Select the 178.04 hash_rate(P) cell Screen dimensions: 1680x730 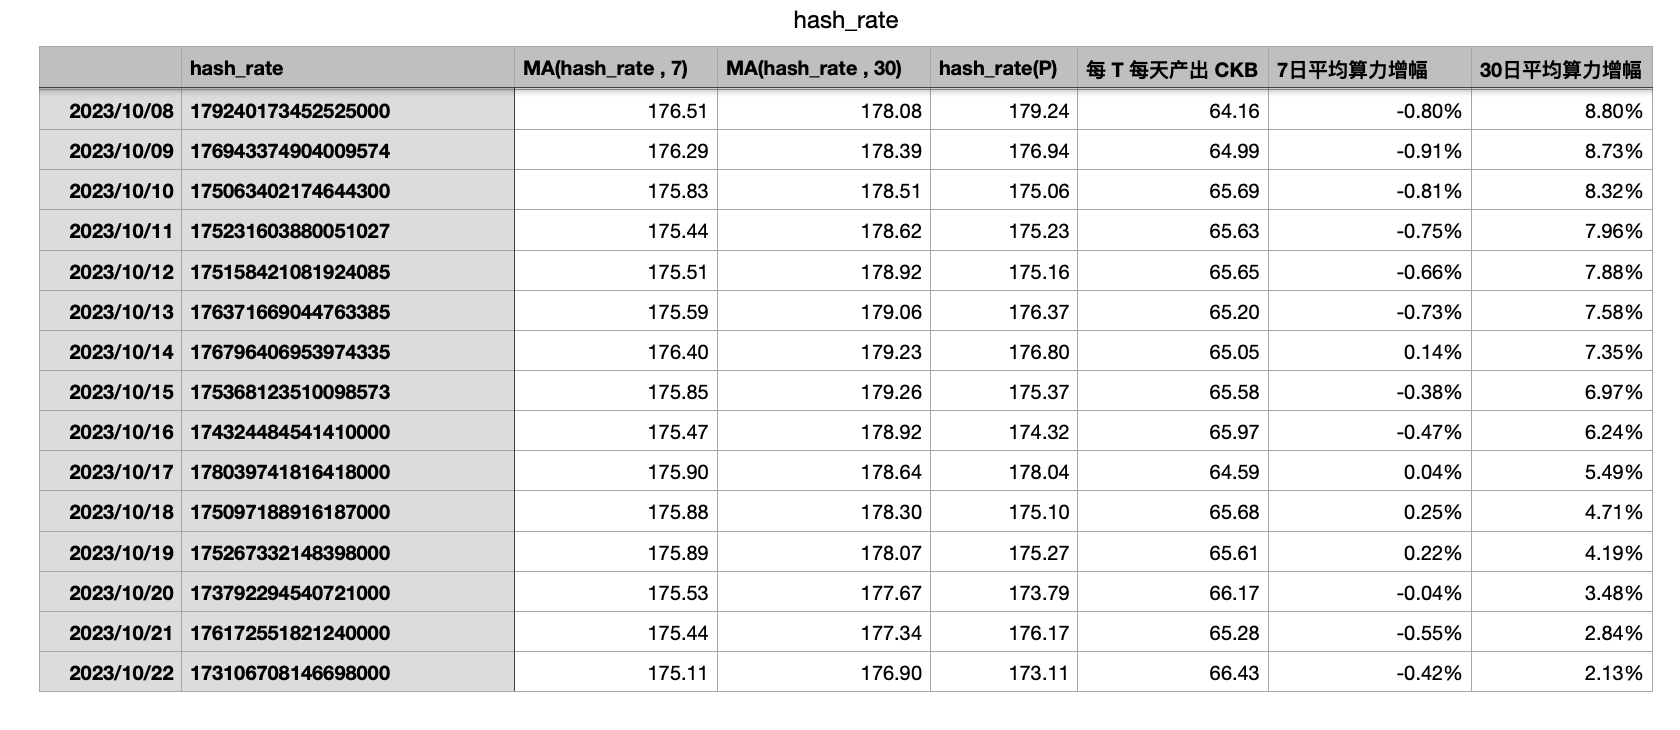1004,472
